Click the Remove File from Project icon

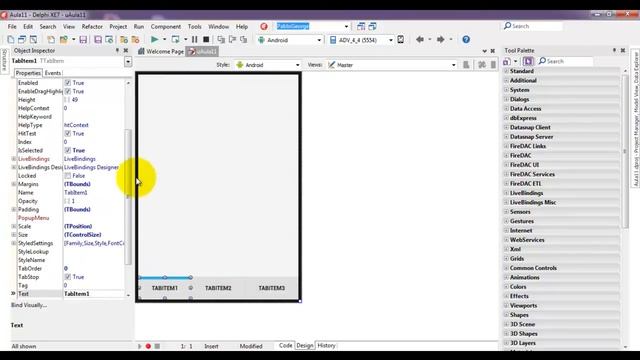[x=136, y=40]
